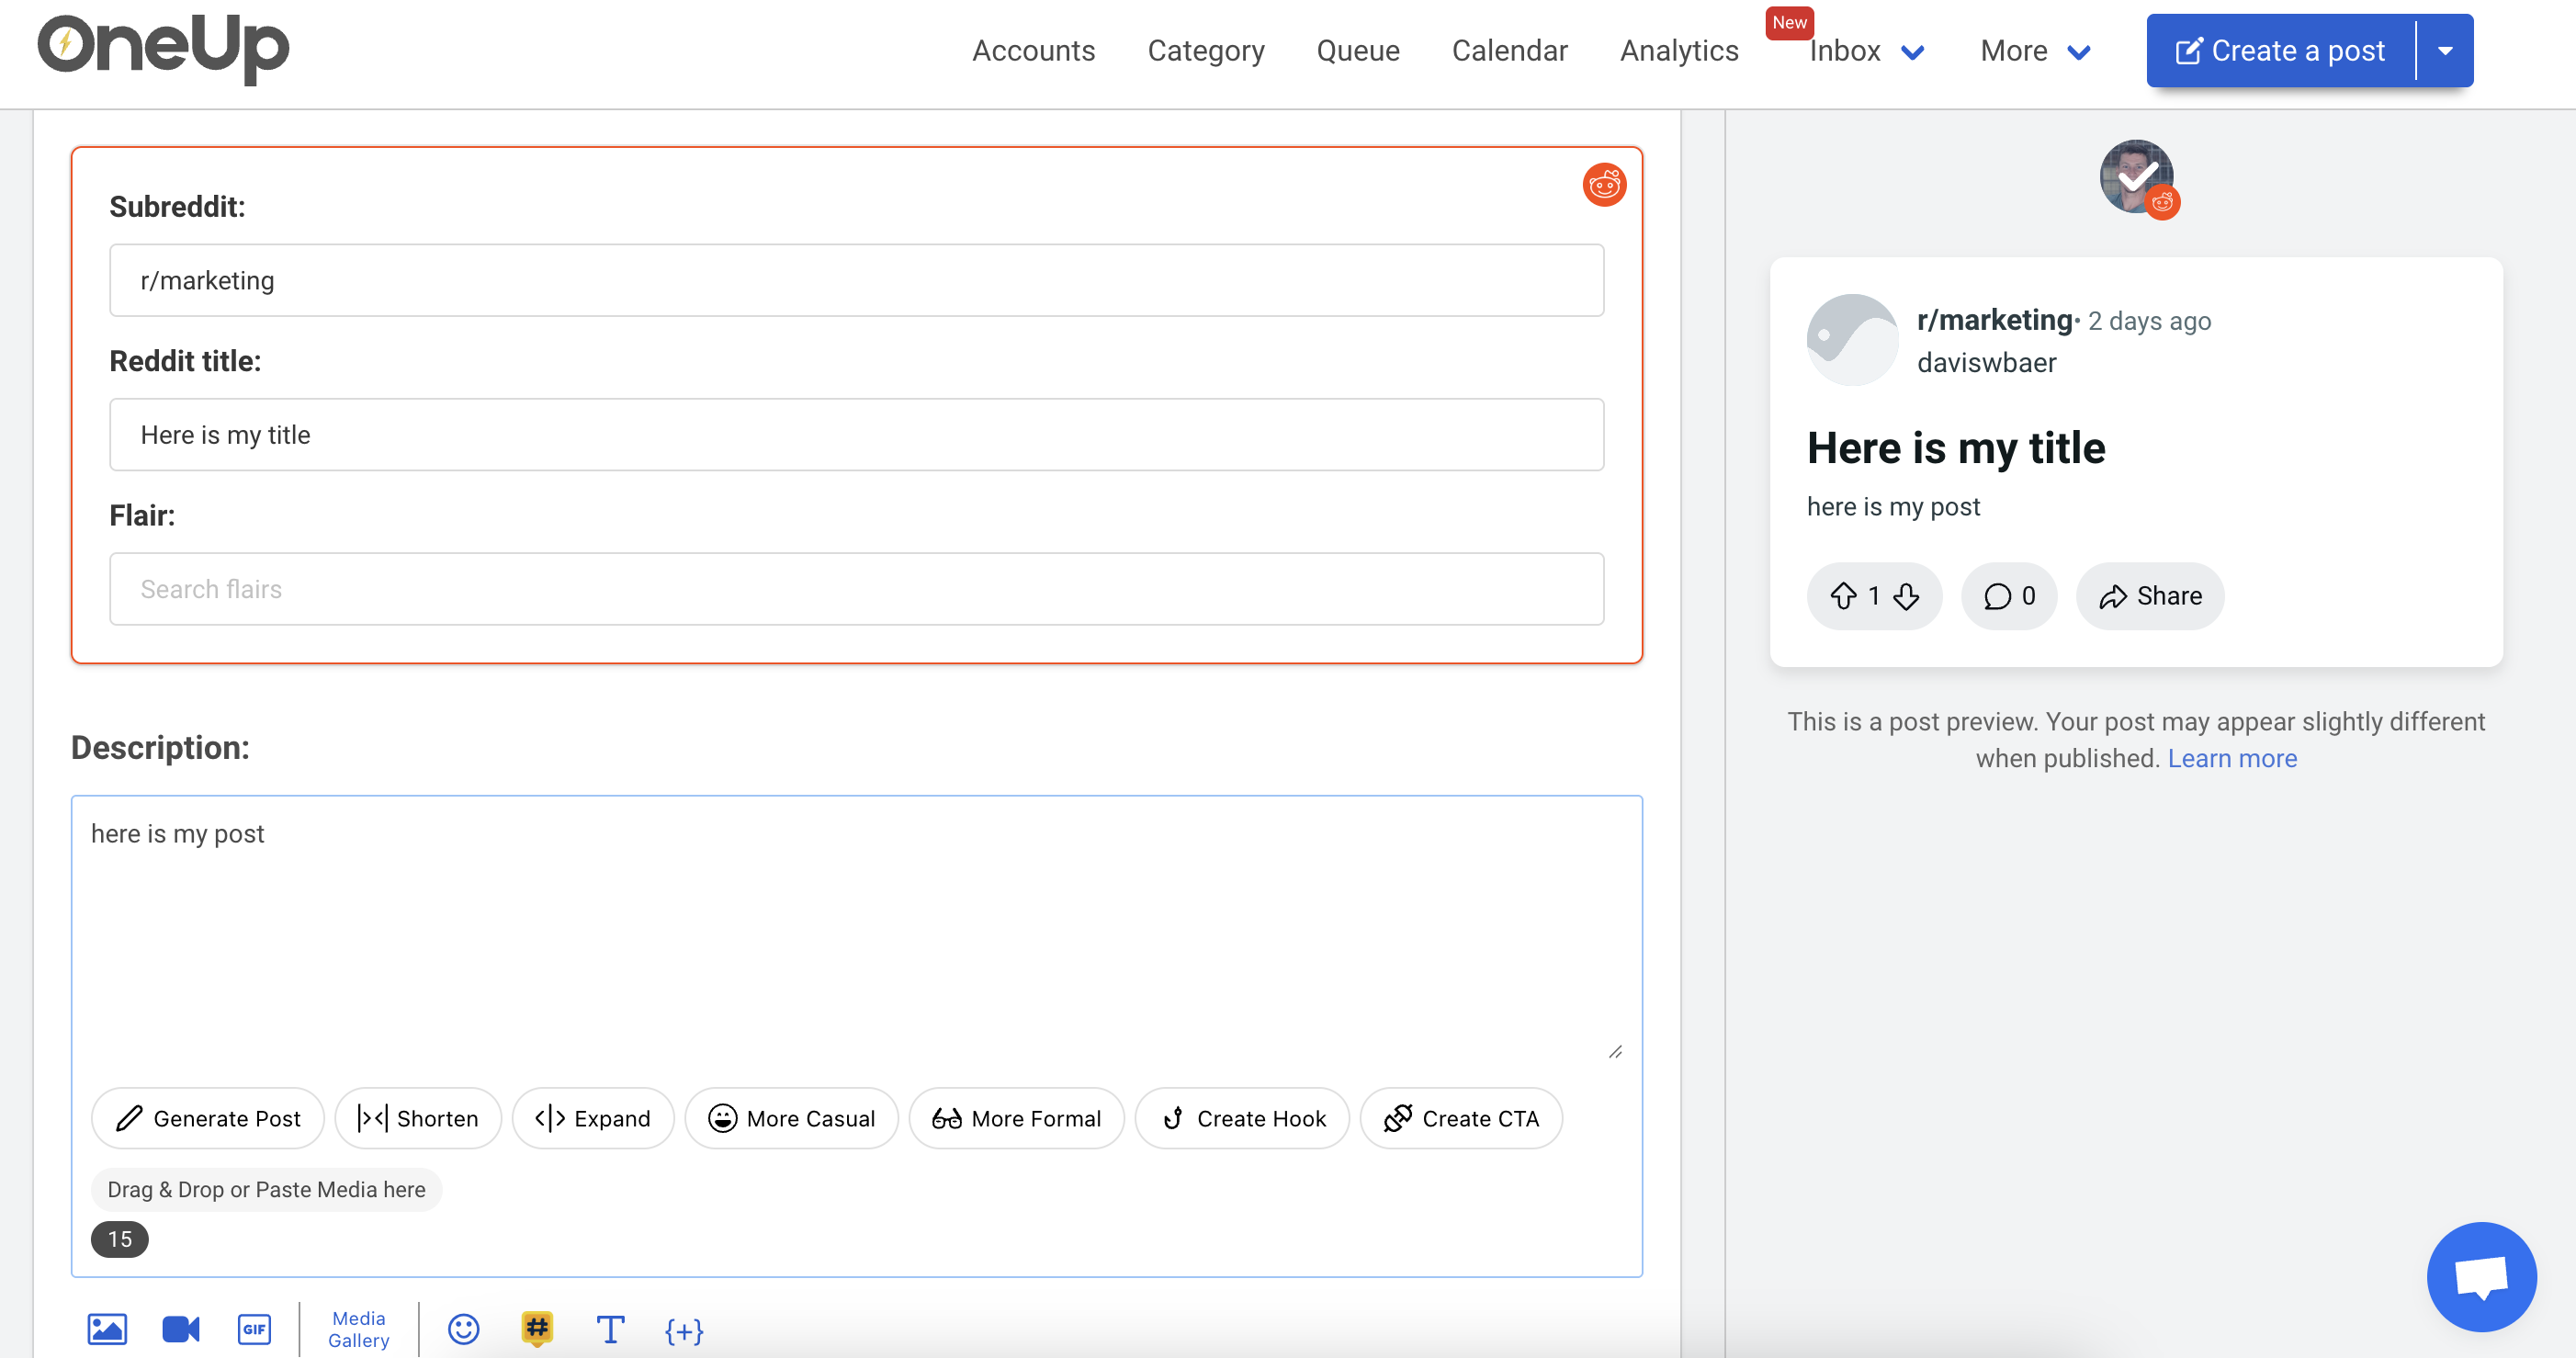This screenshot has height=1358, width=2576.
Task: Toggle the selected Reddit account avatar
Action: (2136, 178)
